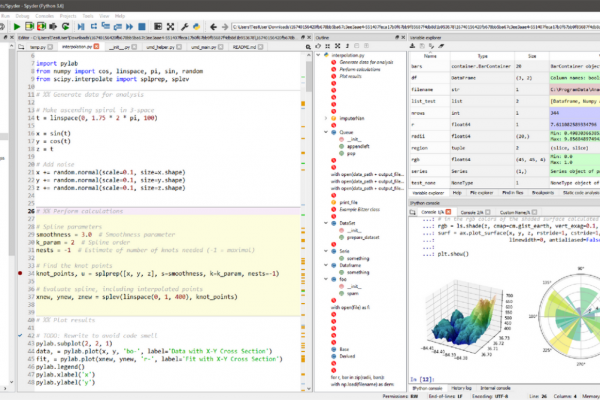Click the Run current cell icon
Image resolution: width=600 pixels, height=400 pixels.
29,26
